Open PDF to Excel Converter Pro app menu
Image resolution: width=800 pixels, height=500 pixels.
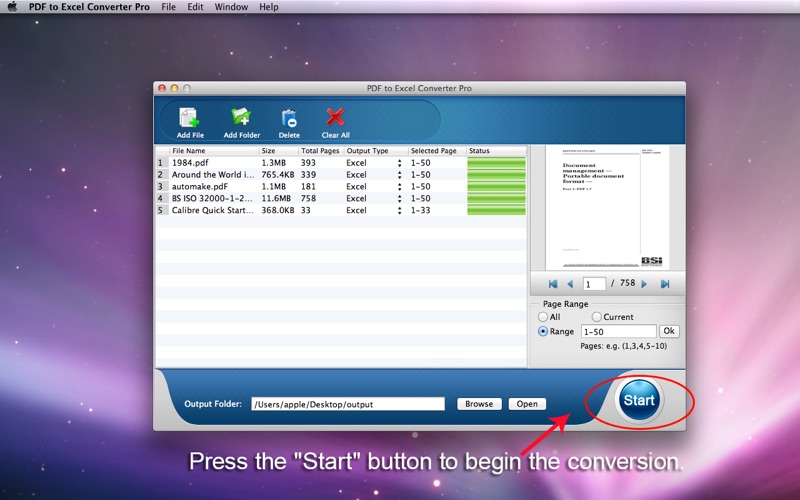coord(89,7)
